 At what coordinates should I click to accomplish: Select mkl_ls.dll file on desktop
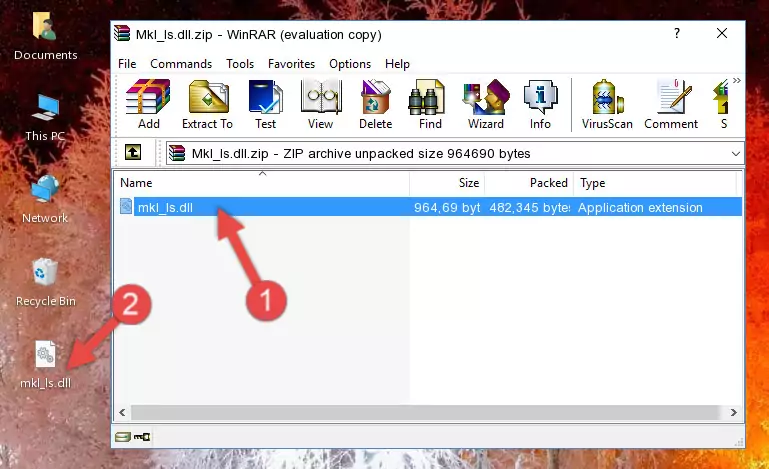[46, 365]
